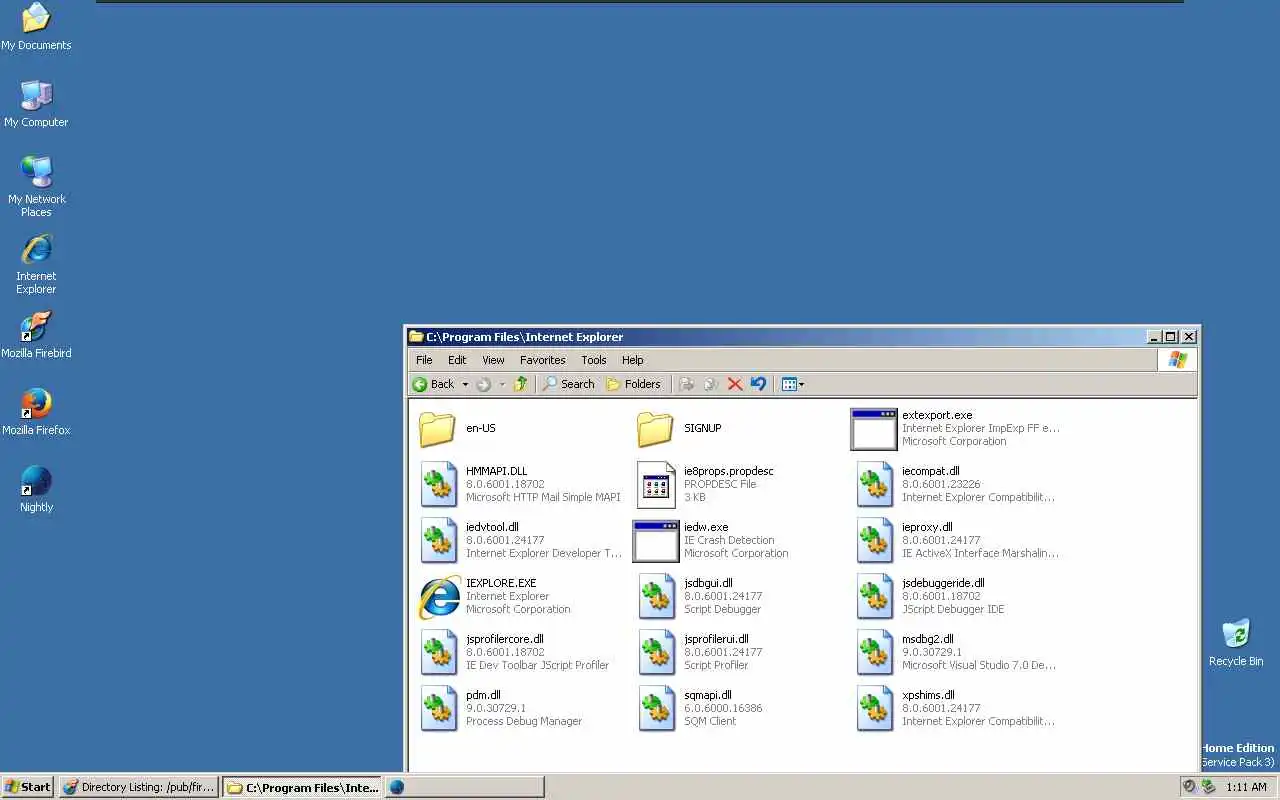Click the jsprofilercore.dll file name

[x=505, y=639]
